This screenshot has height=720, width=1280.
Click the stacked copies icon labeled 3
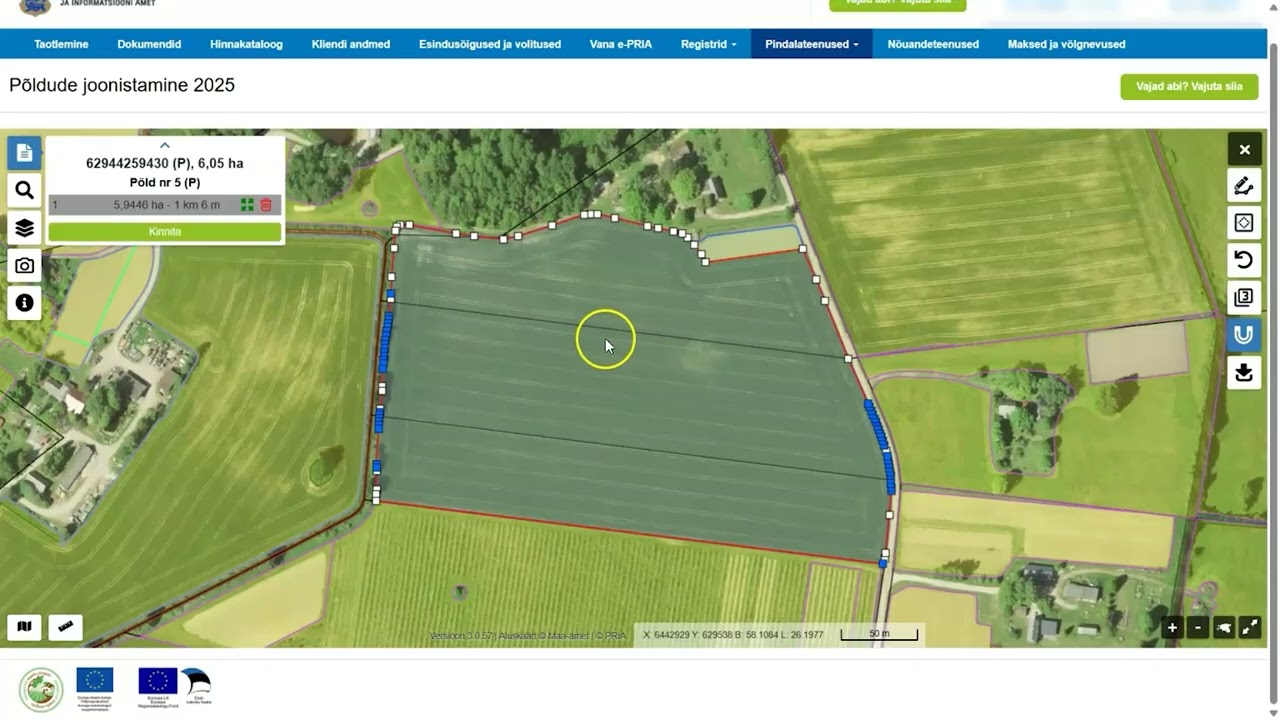[1244, 297]
